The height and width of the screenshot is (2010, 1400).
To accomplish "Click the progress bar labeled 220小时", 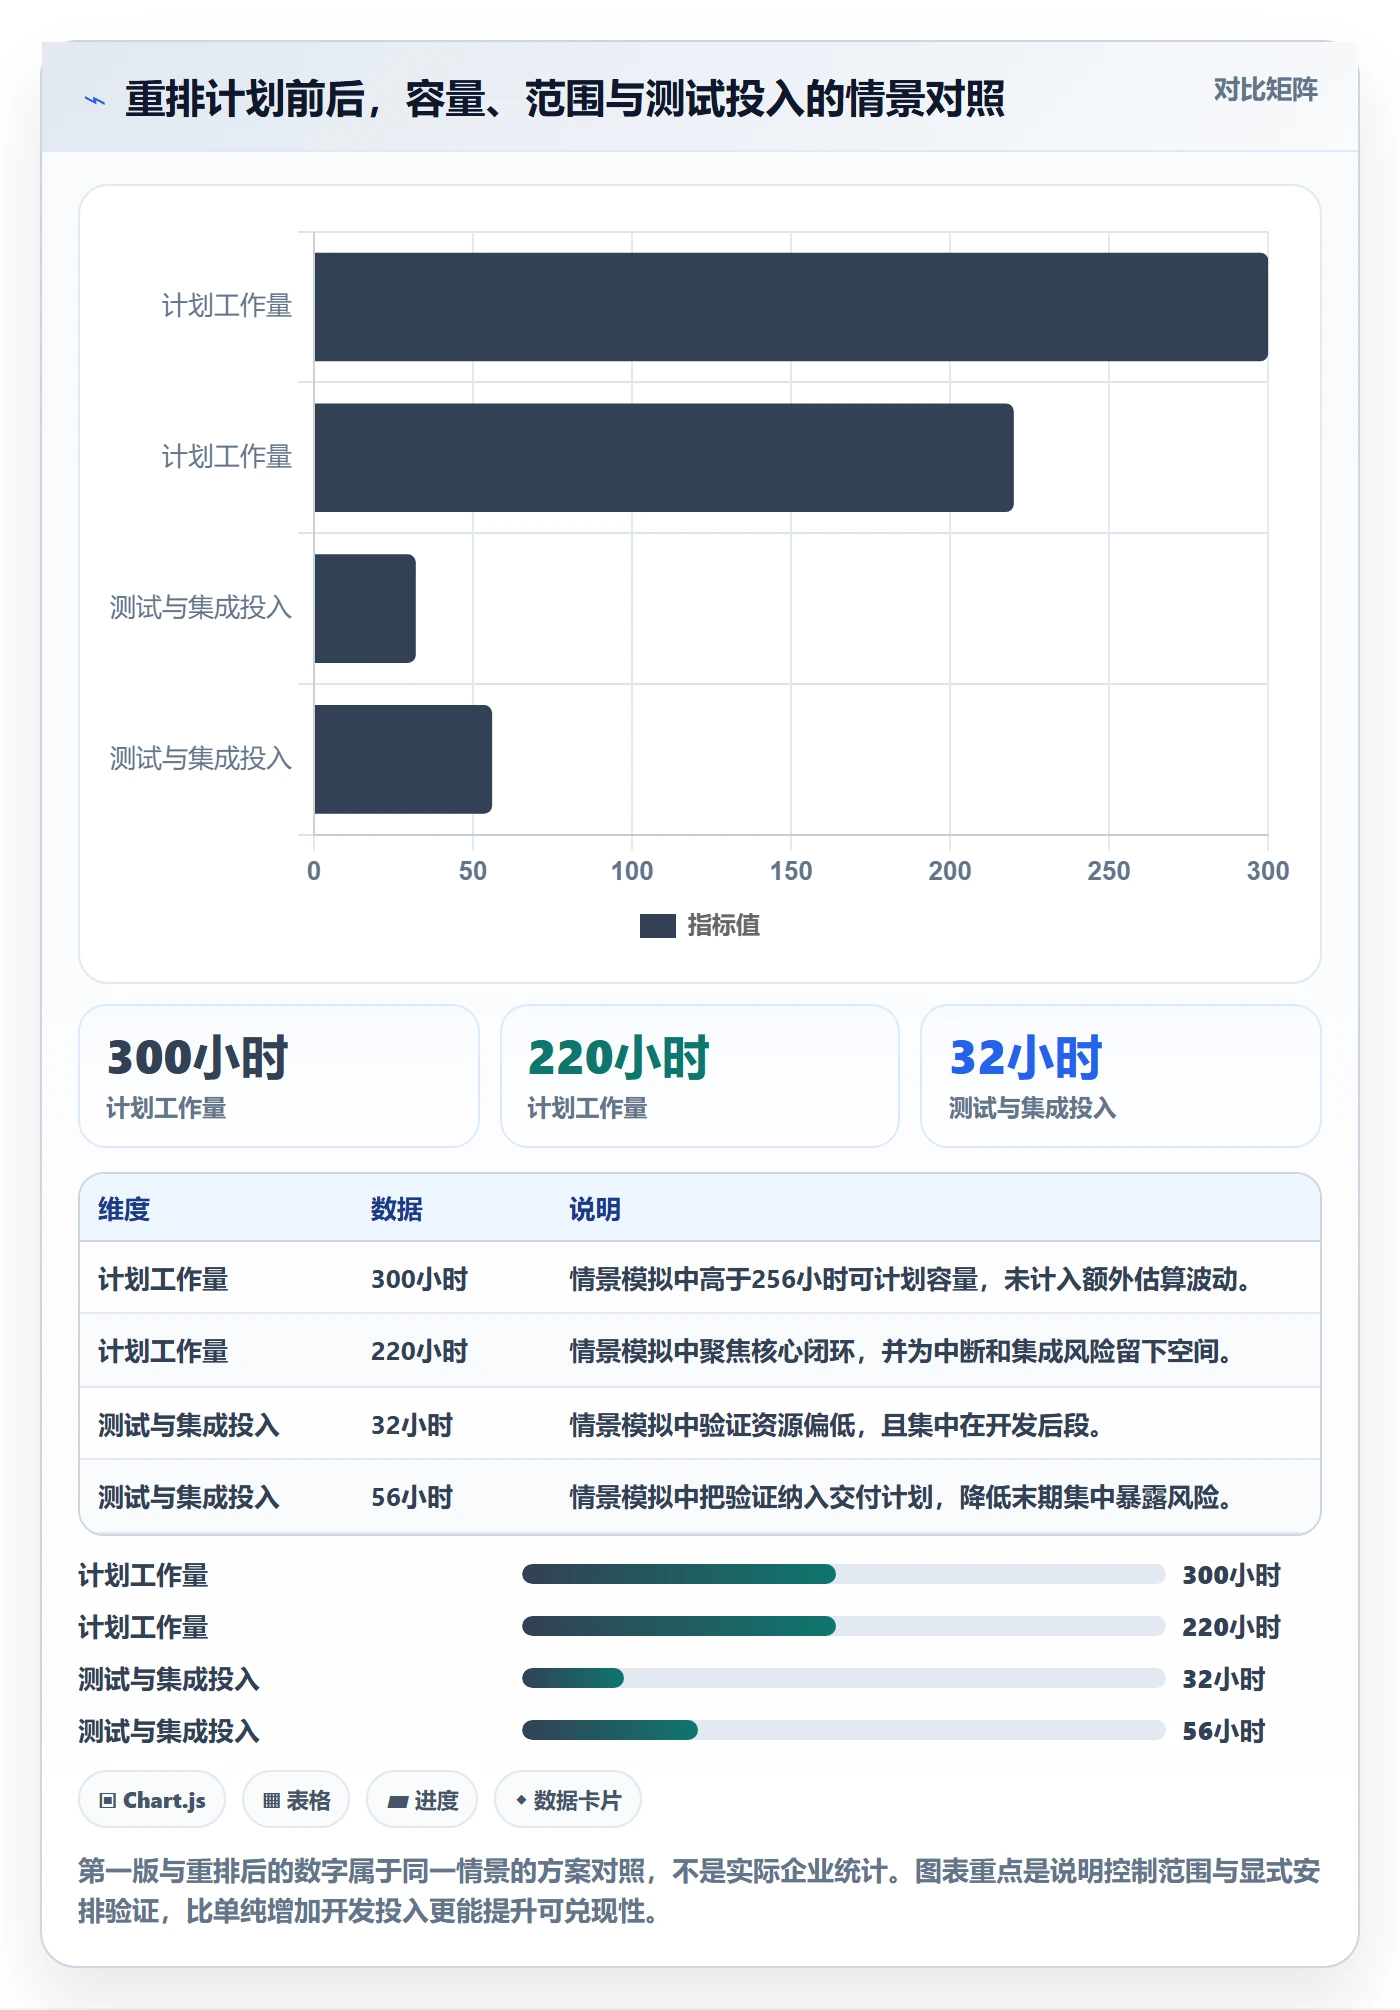I will pyautogui.click(x=843, y=1626).
